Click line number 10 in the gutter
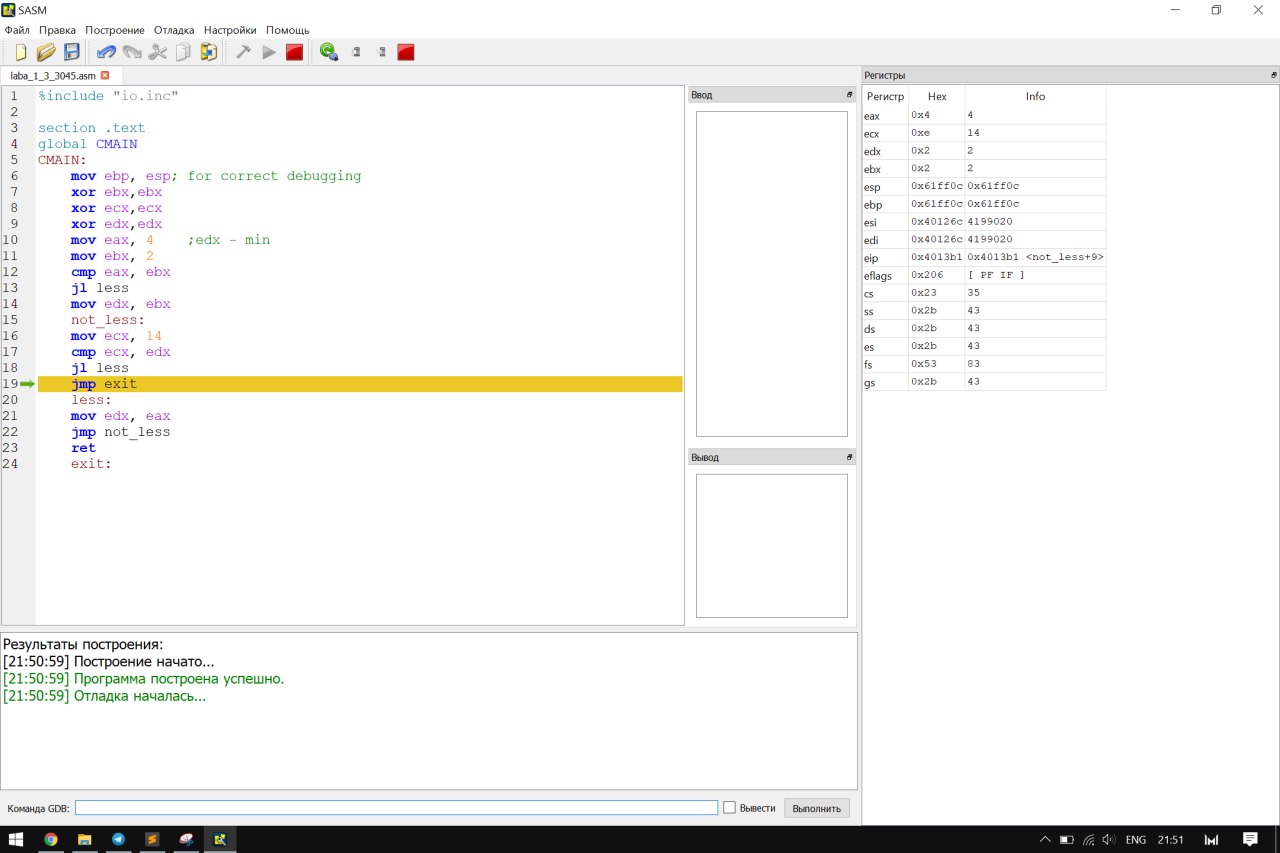Image resolution: width=1280 pixels, height=853 pixels. click(x=10, y=240)
